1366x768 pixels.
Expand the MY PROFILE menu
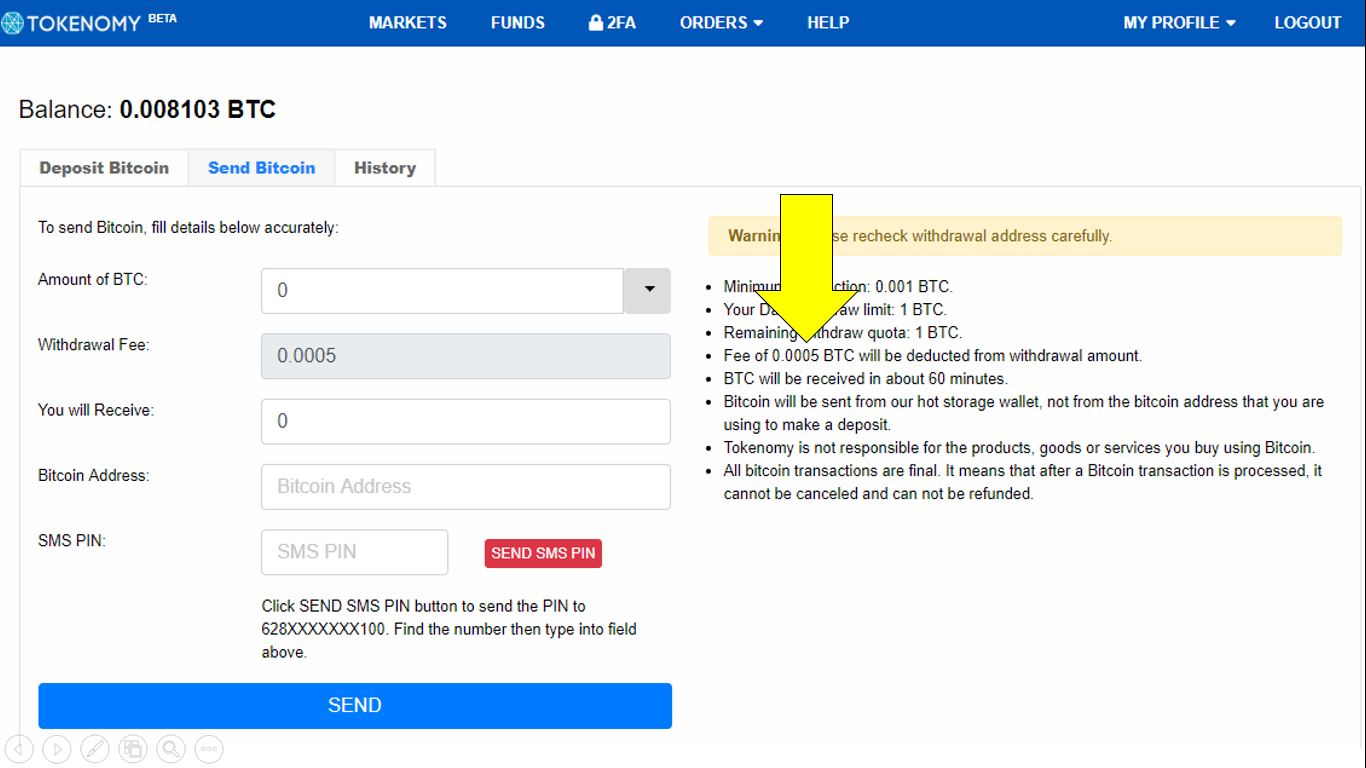click(x=1179, y=22)
